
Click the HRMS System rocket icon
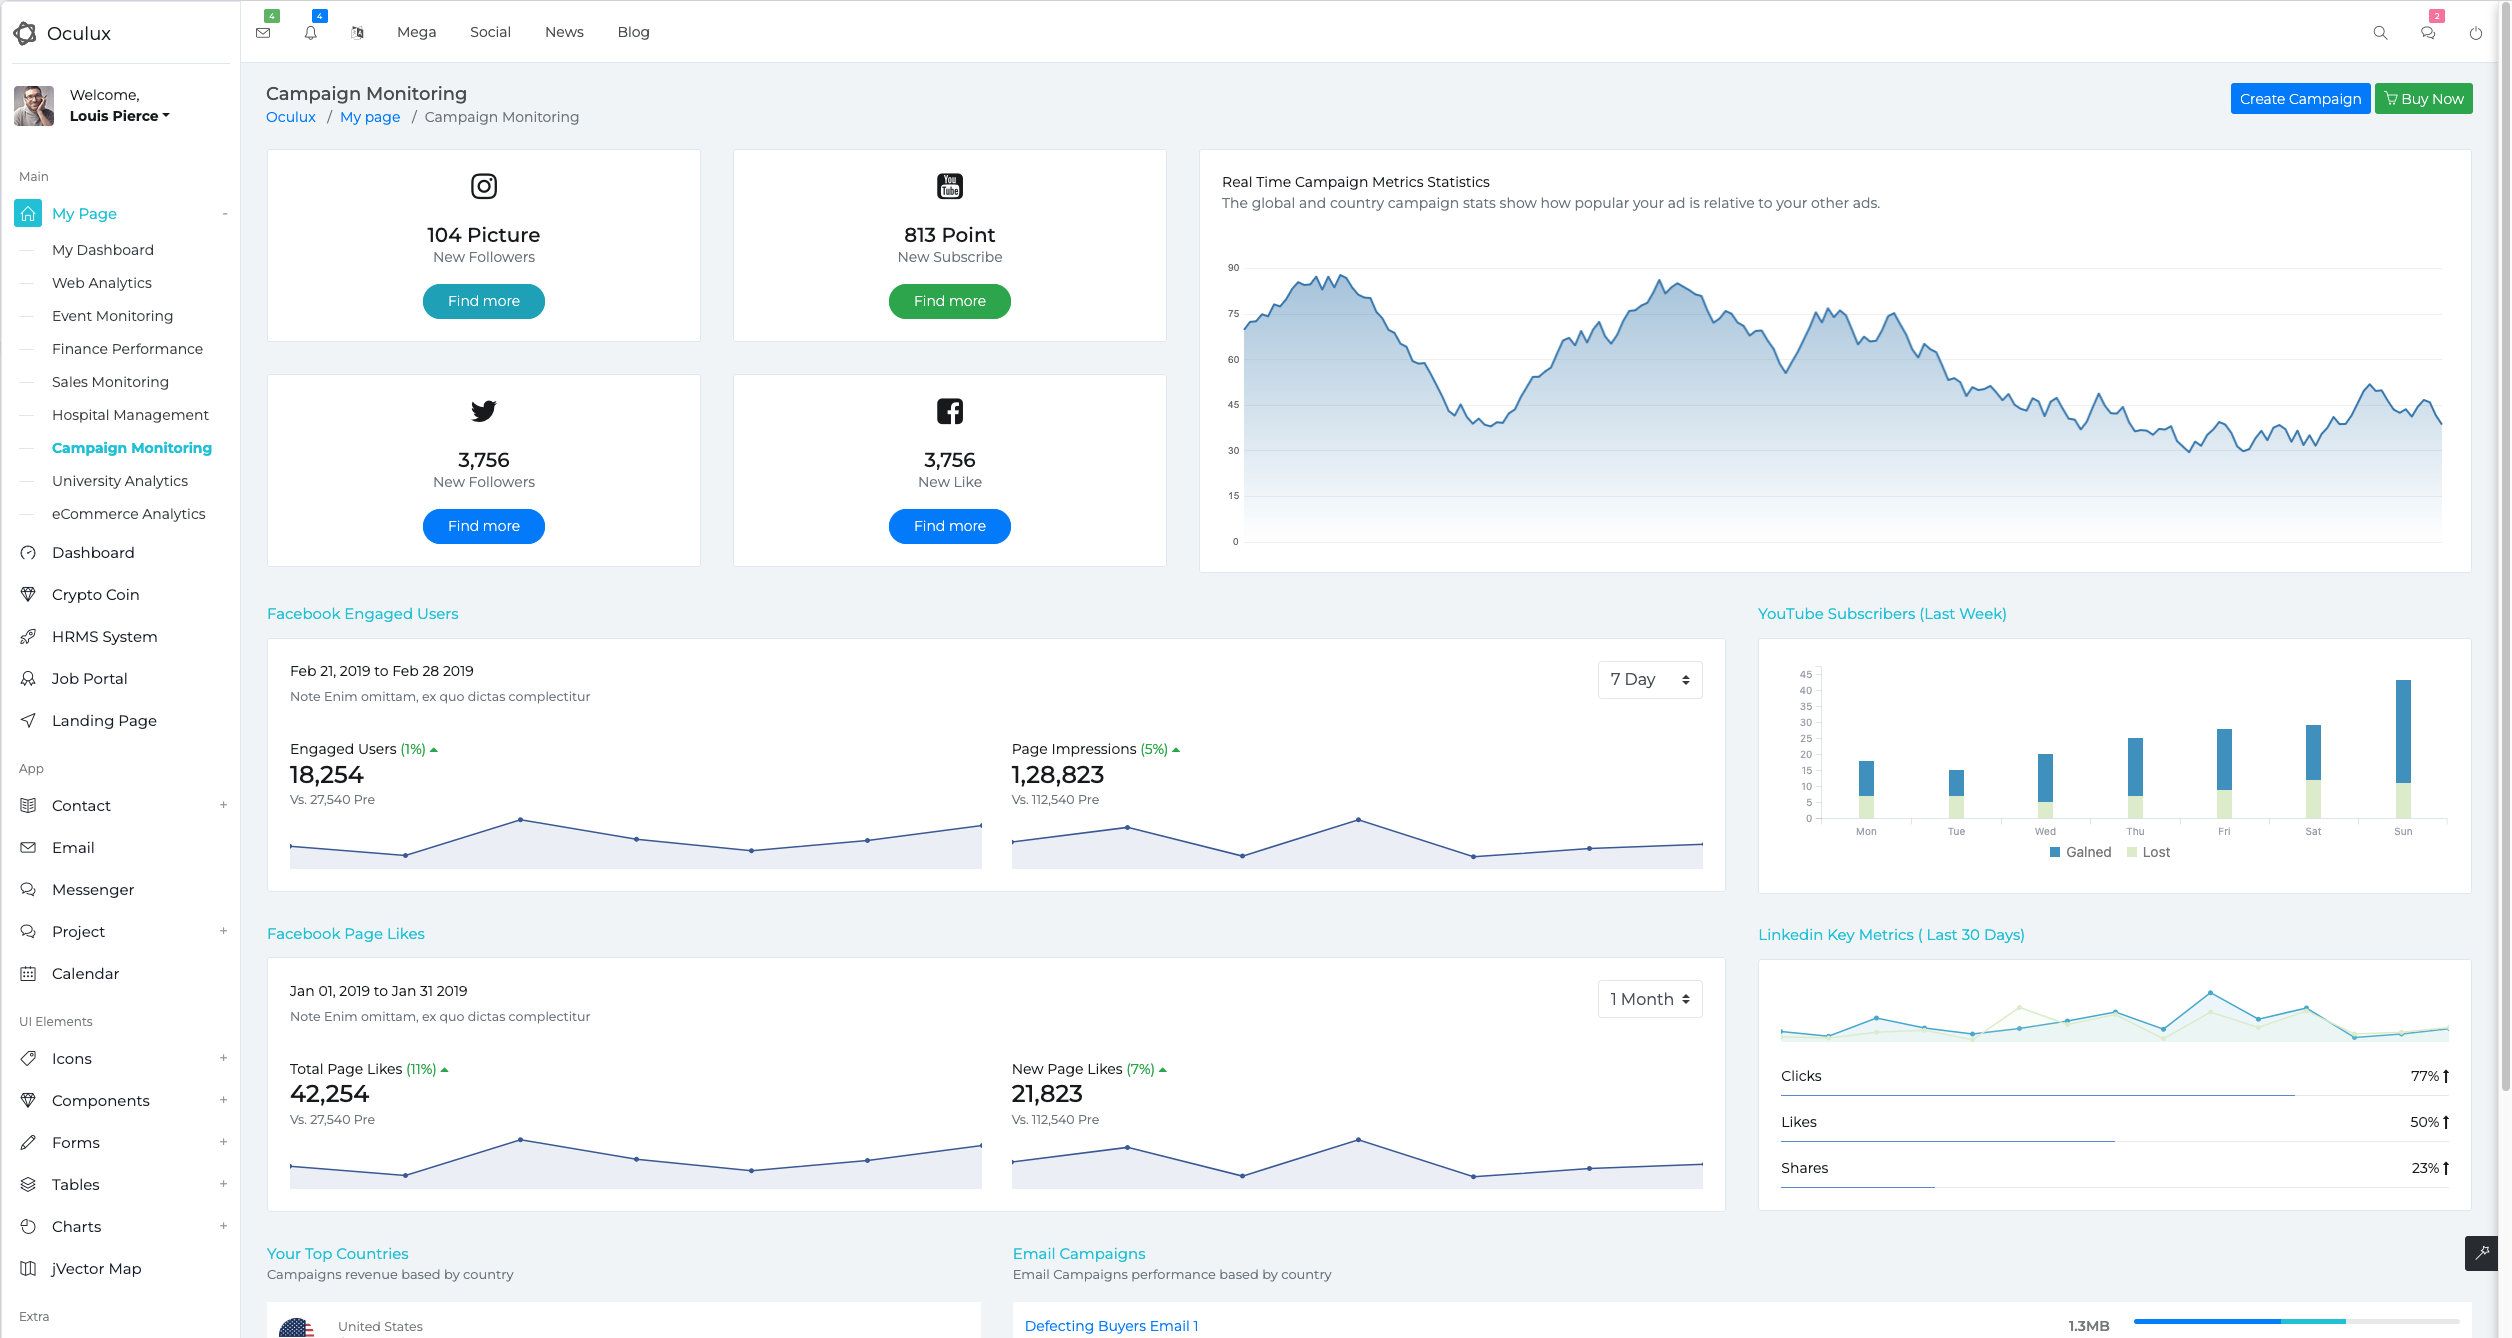(x=28, y=637)
